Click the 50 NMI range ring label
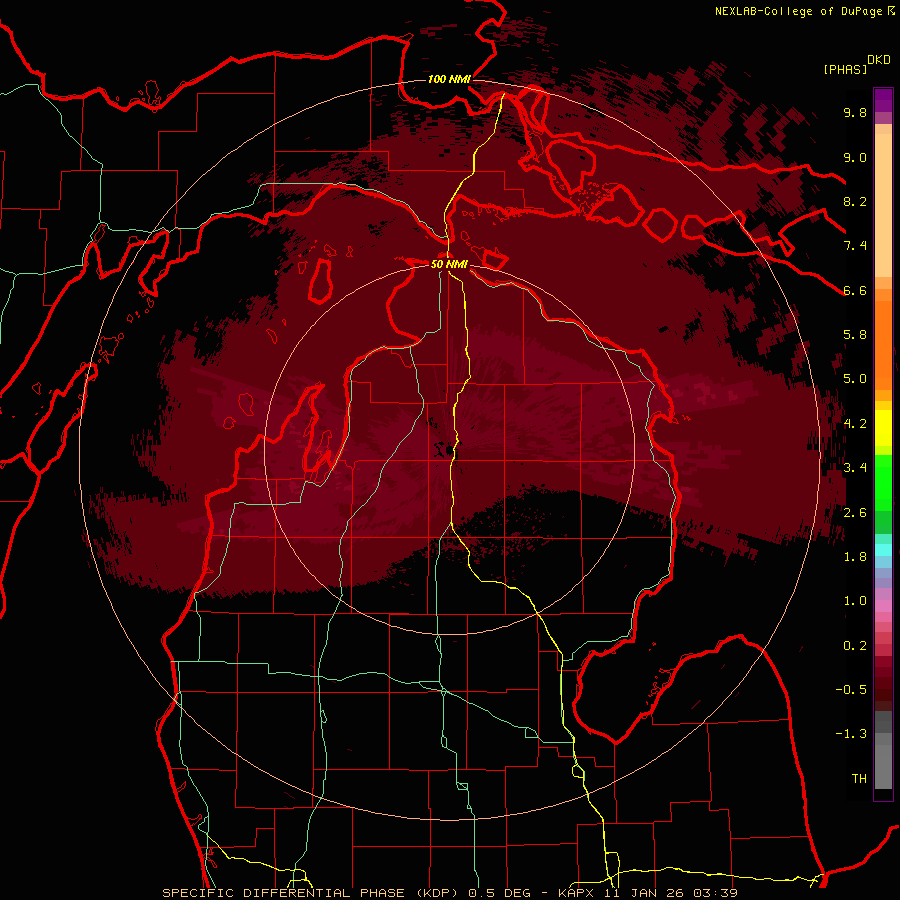This screenshot has height=900, width=900. pos(449,264)
